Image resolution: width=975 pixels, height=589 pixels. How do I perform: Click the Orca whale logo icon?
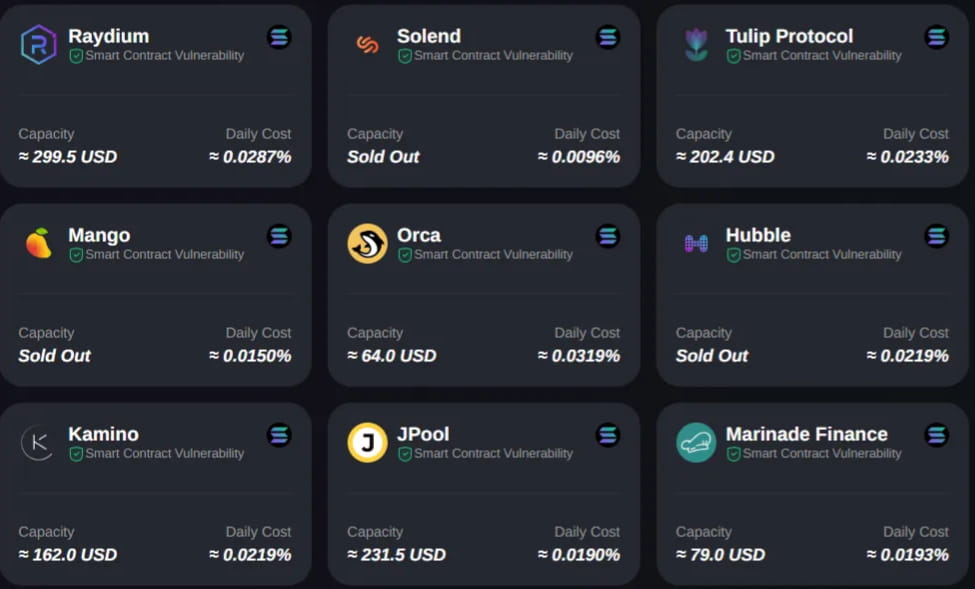pyautogui.click(x=367, y=243)
